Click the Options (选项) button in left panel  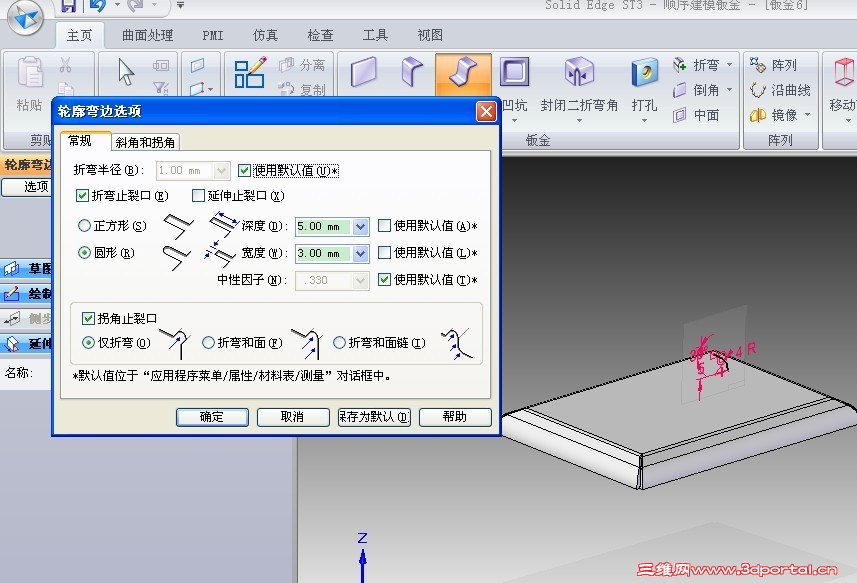(x=26, y=186)
